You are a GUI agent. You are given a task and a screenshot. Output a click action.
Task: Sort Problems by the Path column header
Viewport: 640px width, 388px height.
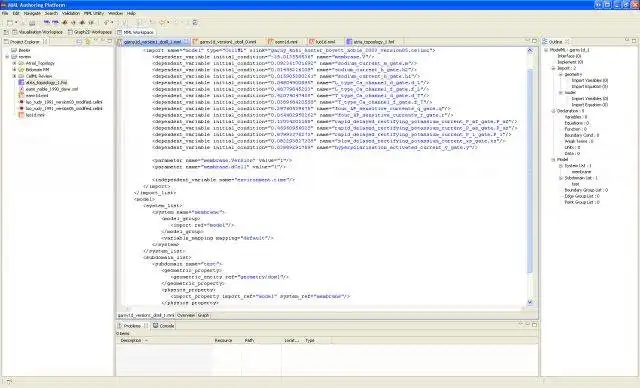261,340
